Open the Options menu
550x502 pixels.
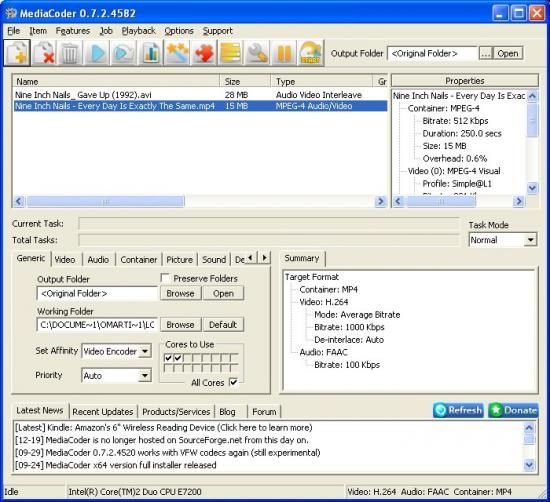(179, 31)
